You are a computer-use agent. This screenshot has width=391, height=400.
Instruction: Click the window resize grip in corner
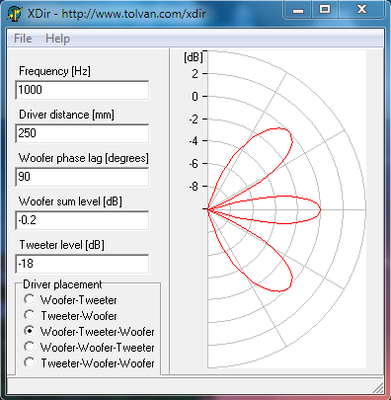click(377, 387)
